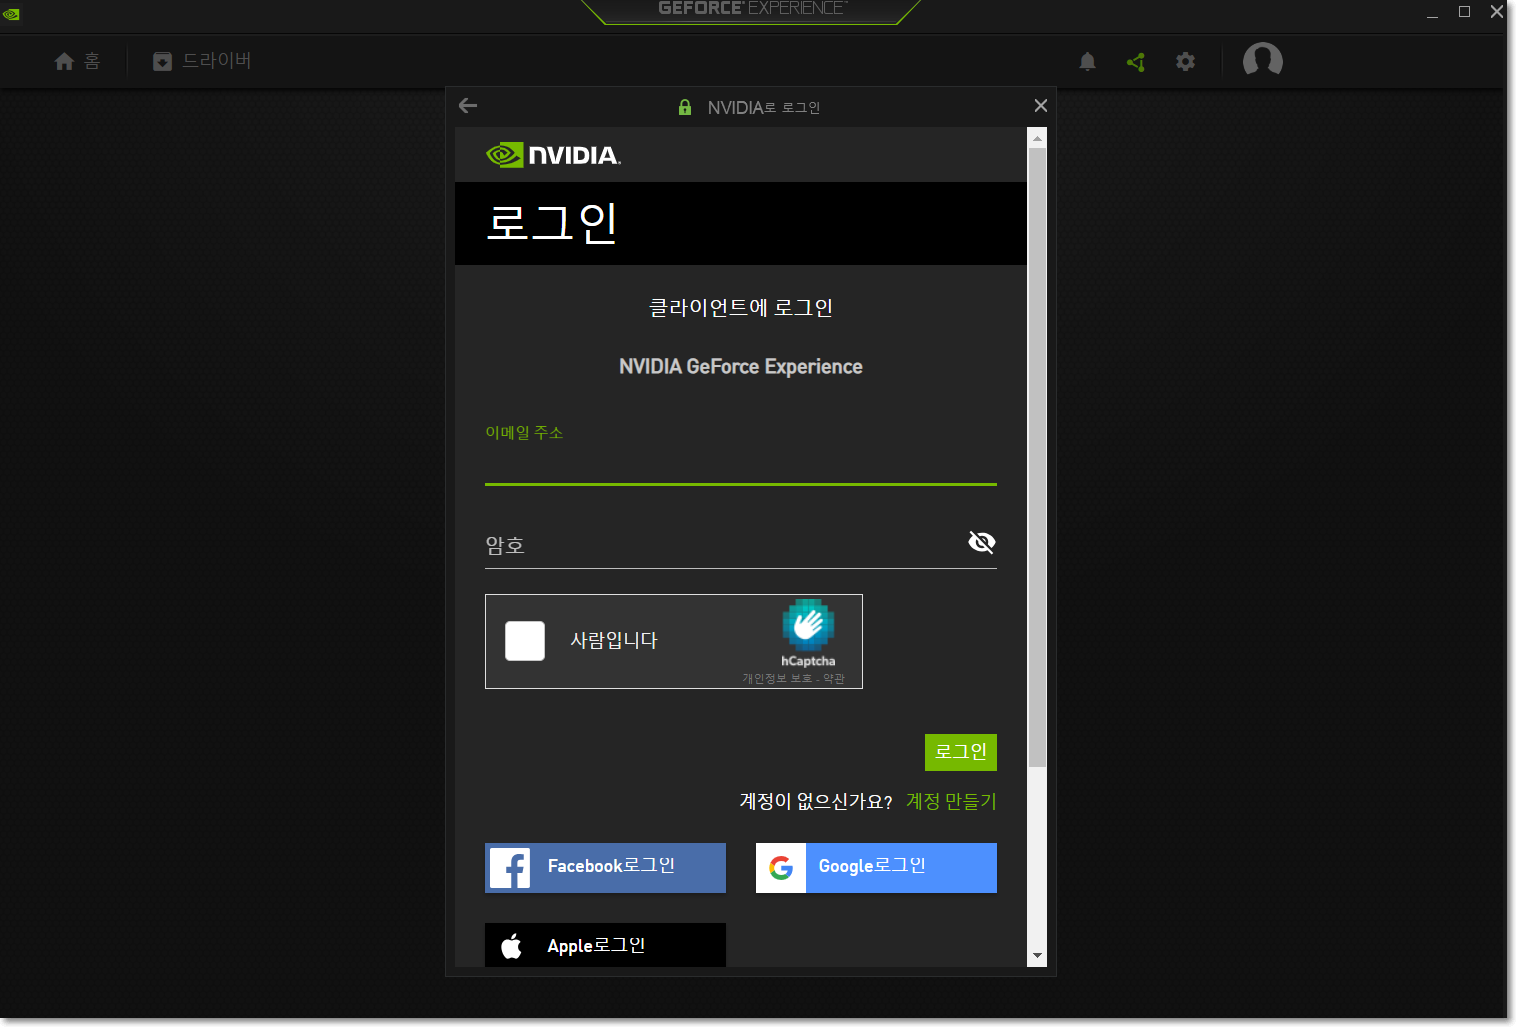Click the scrollbar up arrow in dialog
Screen dimensions: 1516x1027
tap(1037, 138)
